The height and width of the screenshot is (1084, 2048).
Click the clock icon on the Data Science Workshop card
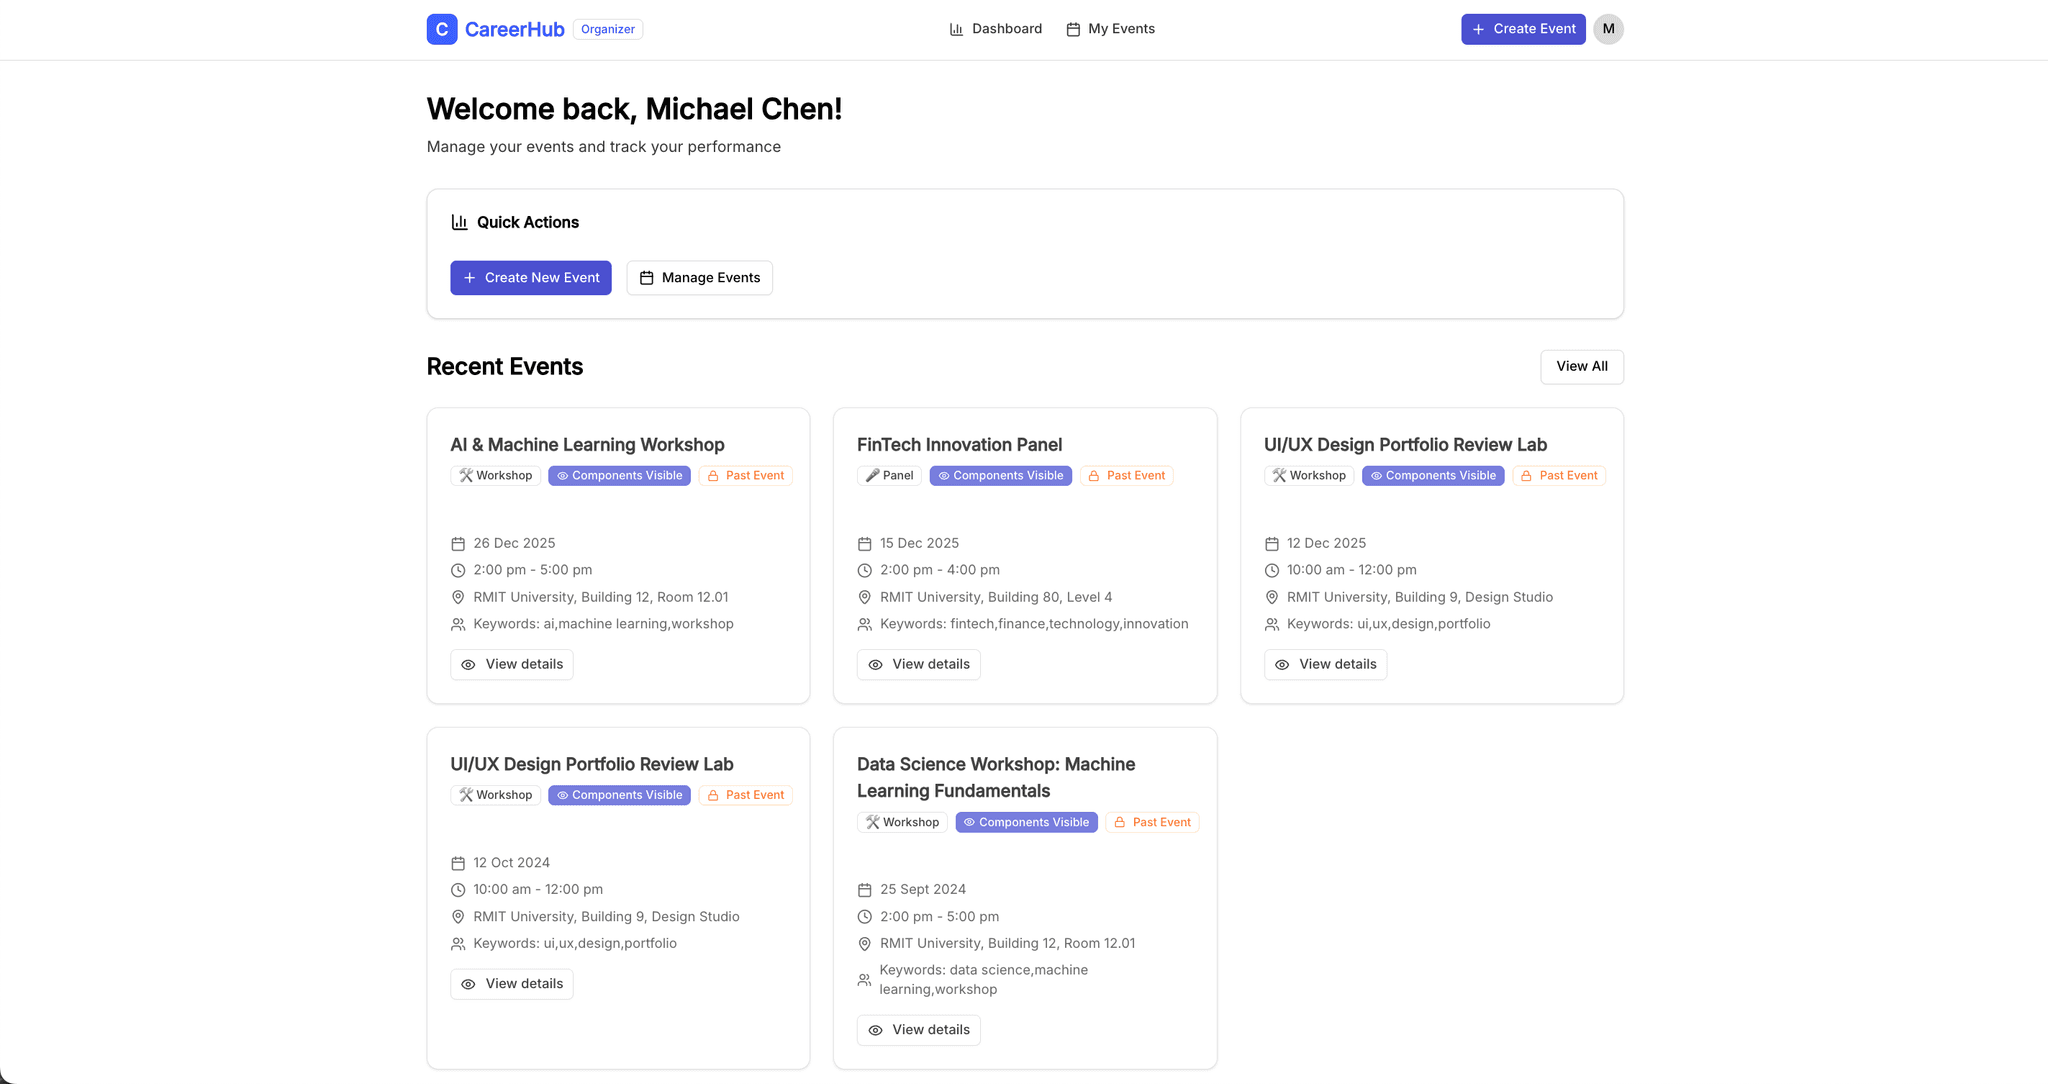(864, 916)
